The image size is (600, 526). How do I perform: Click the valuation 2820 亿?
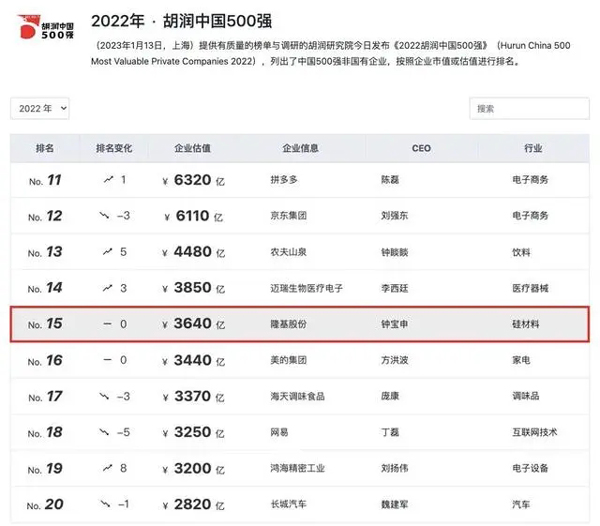click(x=194, y=505)
